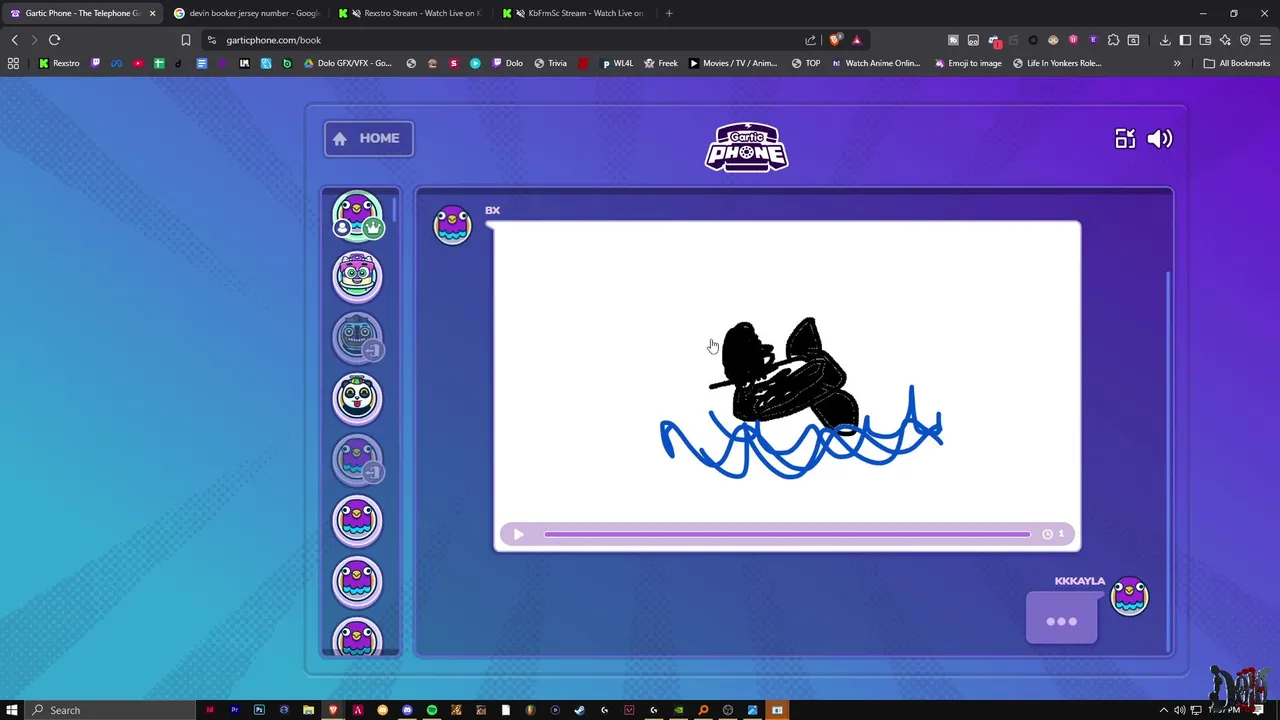1280x720 pixels.
Task: Open Discord from the taskbar
Action: click(407, 710)
